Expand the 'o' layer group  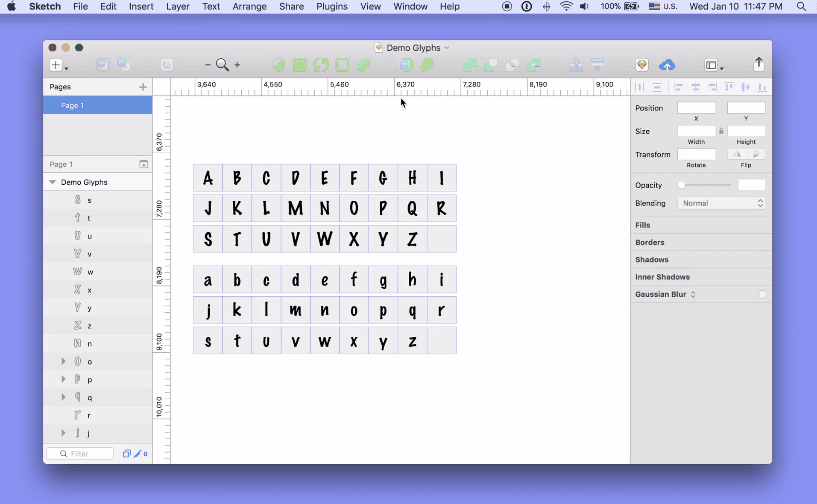point(64,361)
